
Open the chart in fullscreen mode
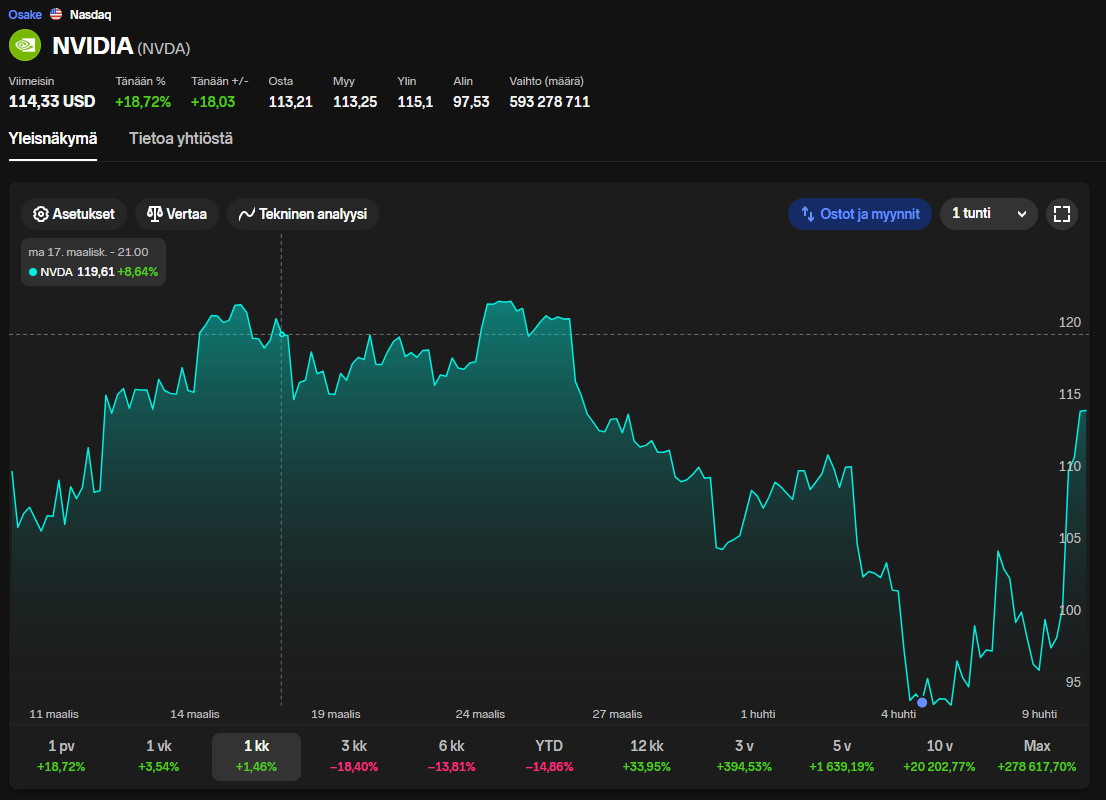coord(1062,214)
